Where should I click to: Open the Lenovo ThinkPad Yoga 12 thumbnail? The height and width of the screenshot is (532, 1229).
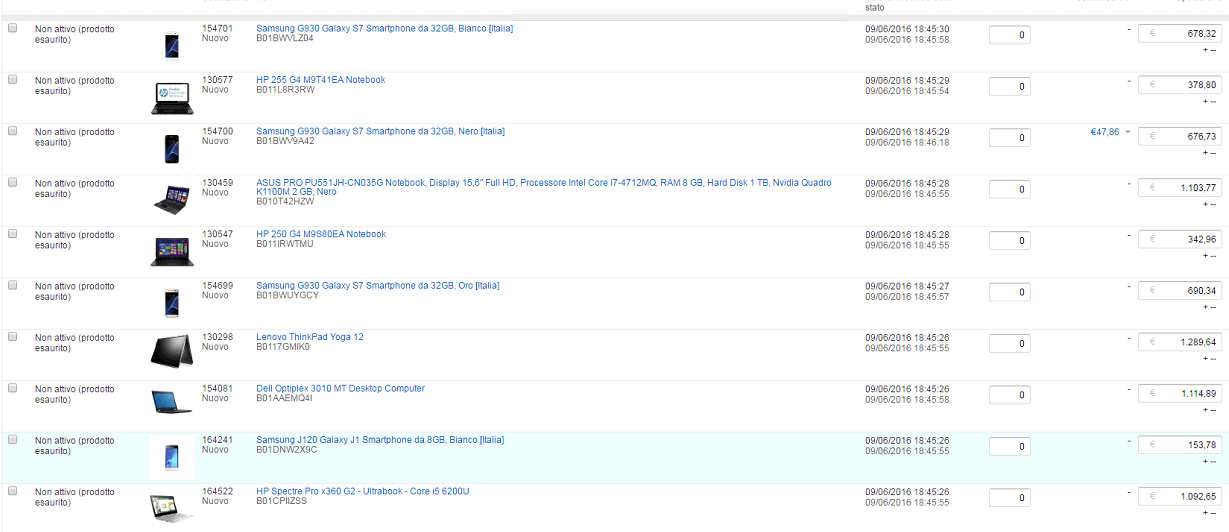click(x=172, y=350)
